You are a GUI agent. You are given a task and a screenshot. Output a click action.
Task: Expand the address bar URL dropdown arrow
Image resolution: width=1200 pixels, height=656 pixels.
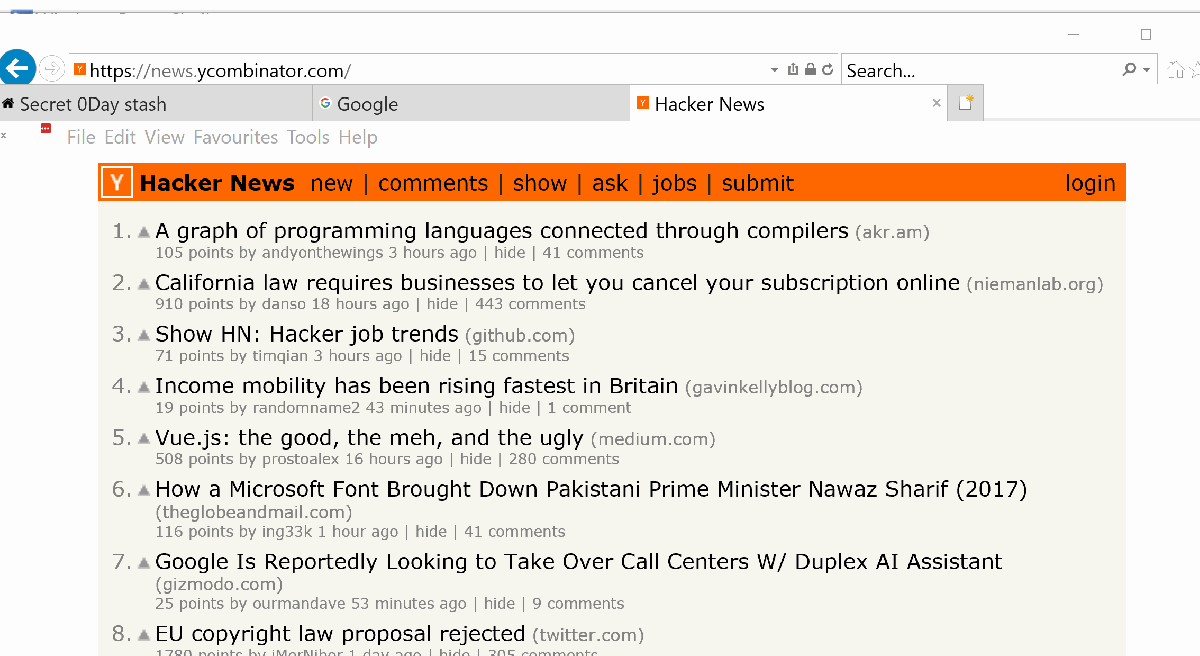pyautogui.click(x=774, y=71)
